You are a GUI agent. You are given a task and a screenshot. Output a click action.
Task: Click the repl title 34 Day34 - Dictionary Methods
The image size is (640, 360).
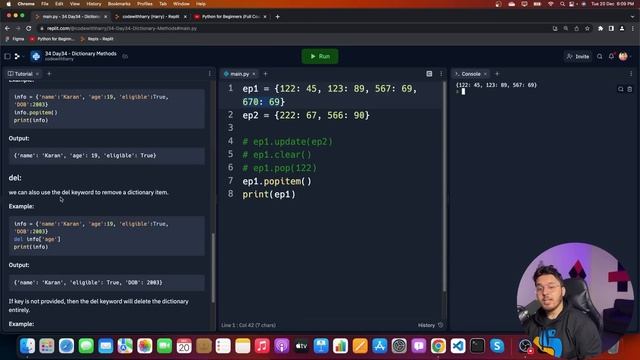pyautogui.click(x=80, y=53)
